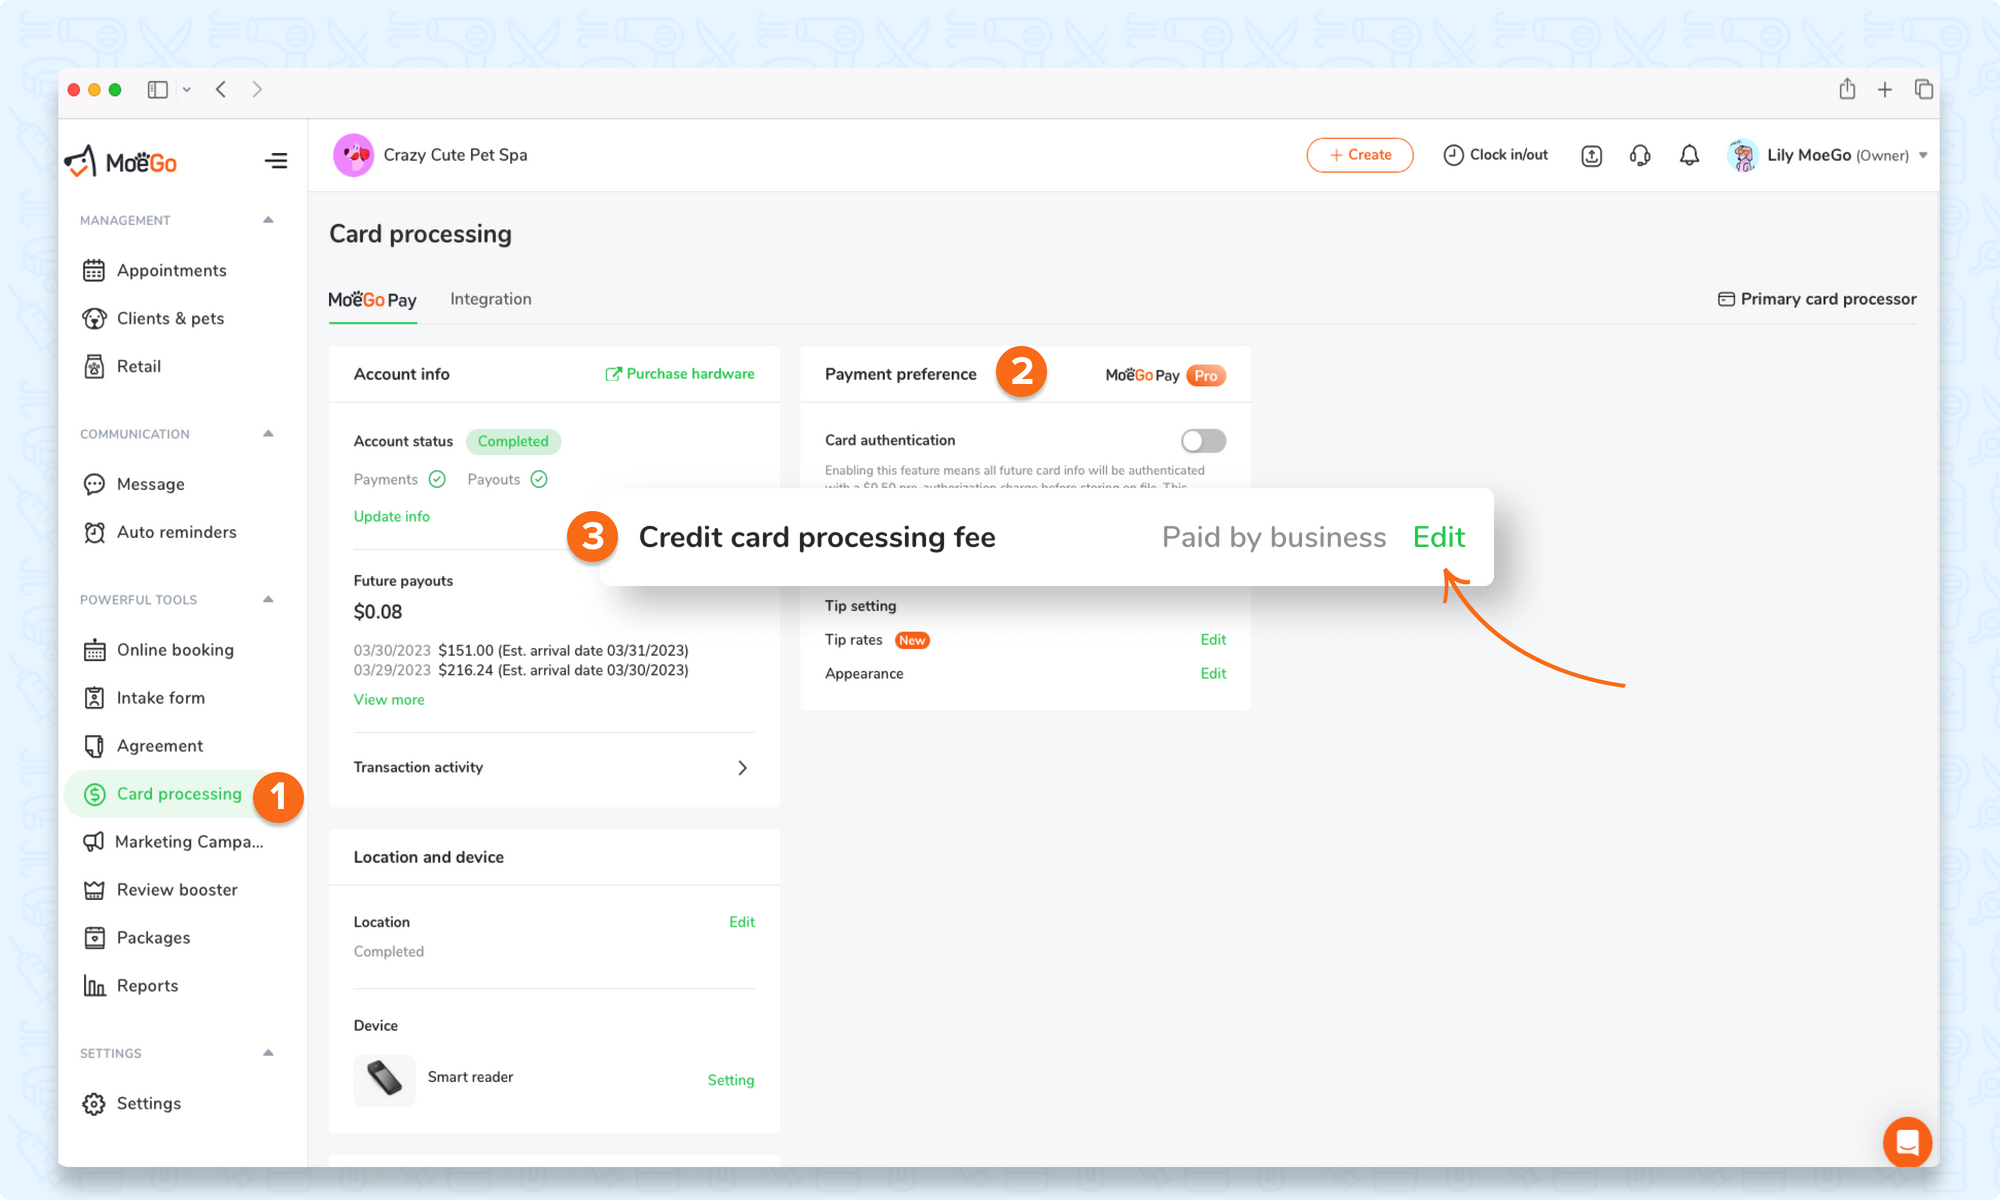Viewport: 2000px width, 1200px height.
Task: Toggle Card authentication switch
Action: [x=1203, y=441]
